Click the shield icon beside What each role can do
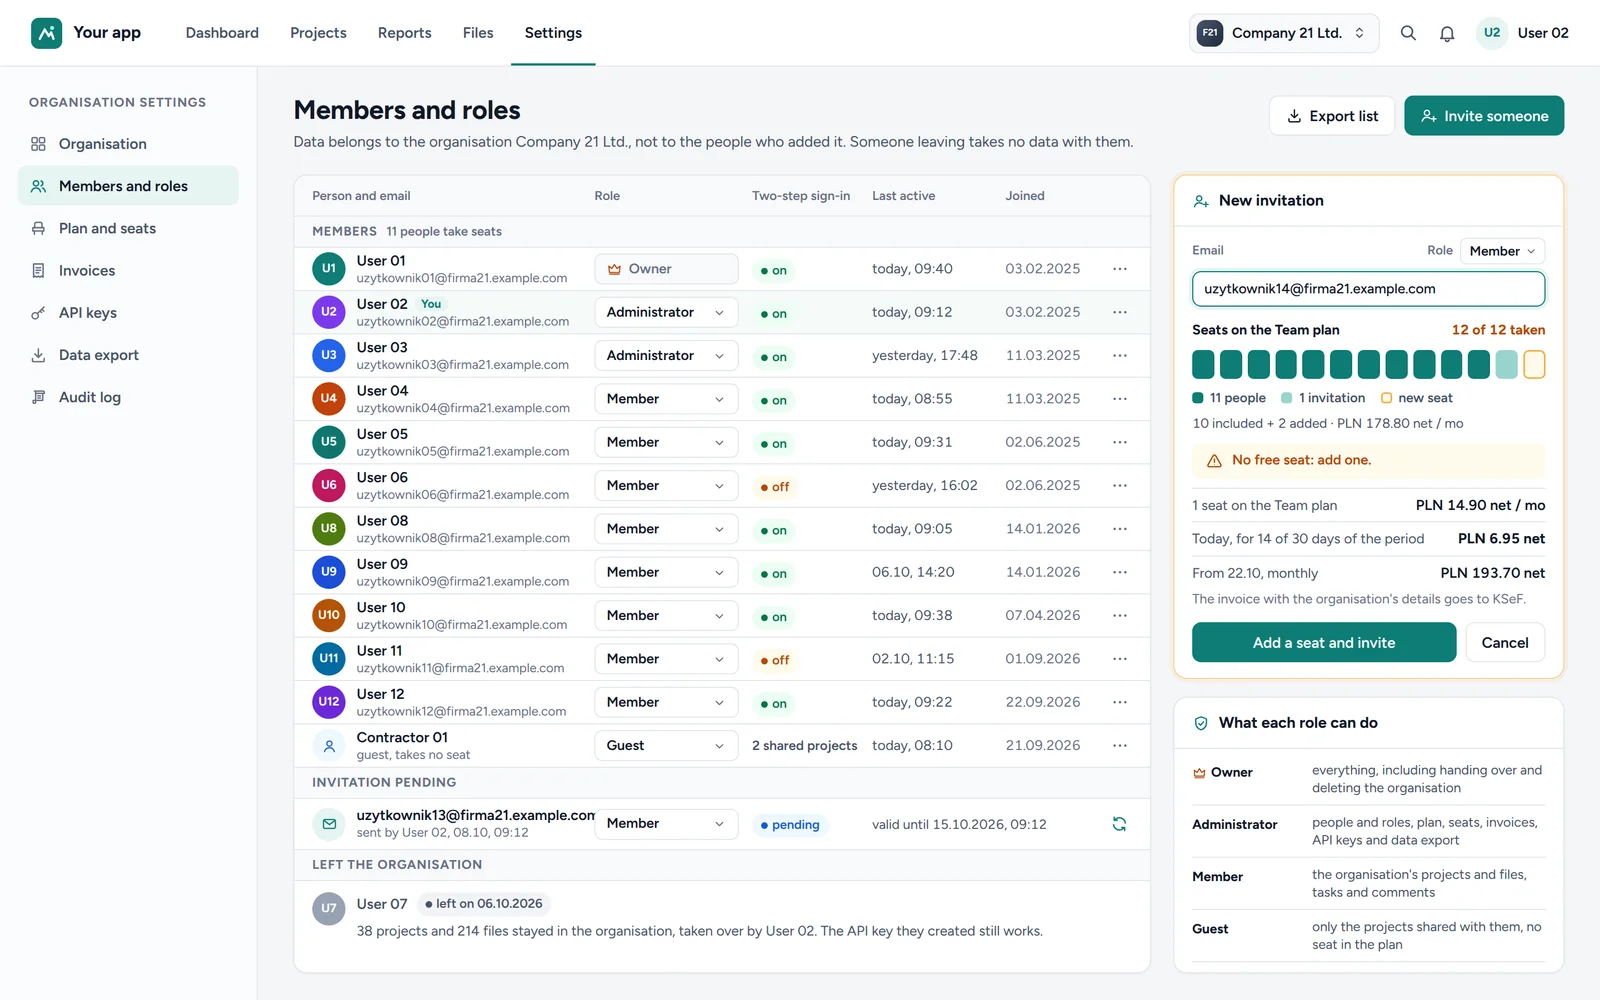The width and height of the screenshot is (1600, 1000). pyautogui.click(x=1201, y=723)
